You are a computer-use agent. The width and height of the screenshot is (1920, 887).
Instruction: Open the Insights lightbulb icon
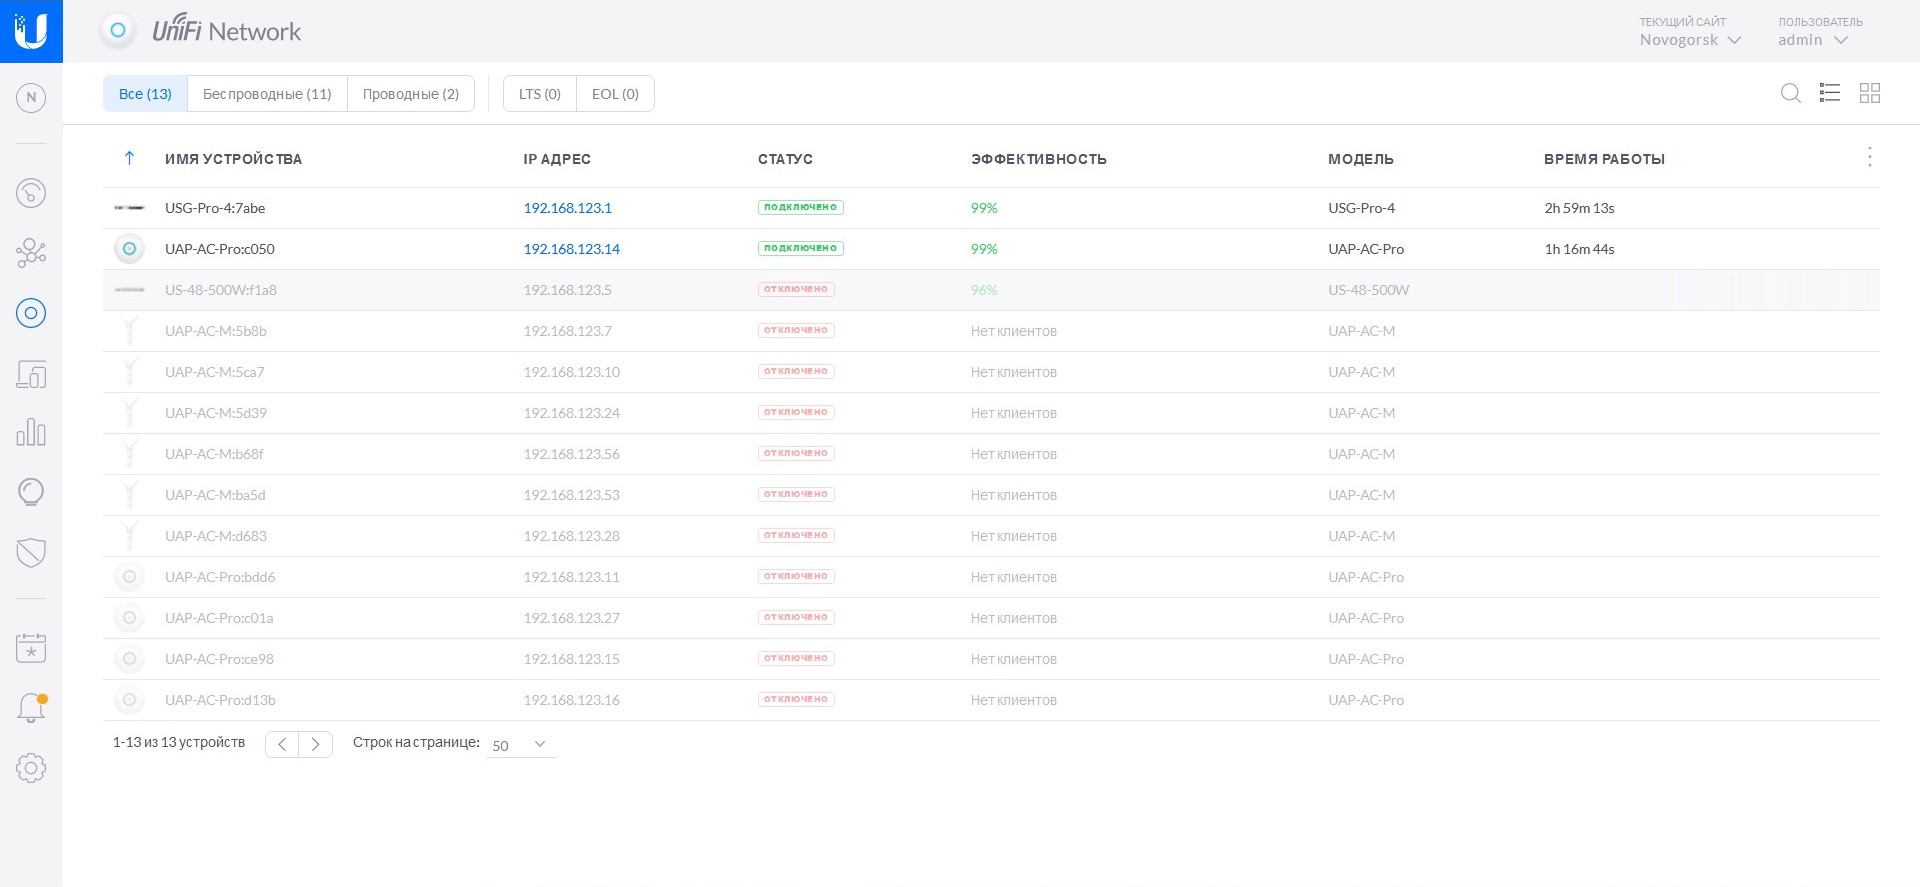click(x=31, y=492)
